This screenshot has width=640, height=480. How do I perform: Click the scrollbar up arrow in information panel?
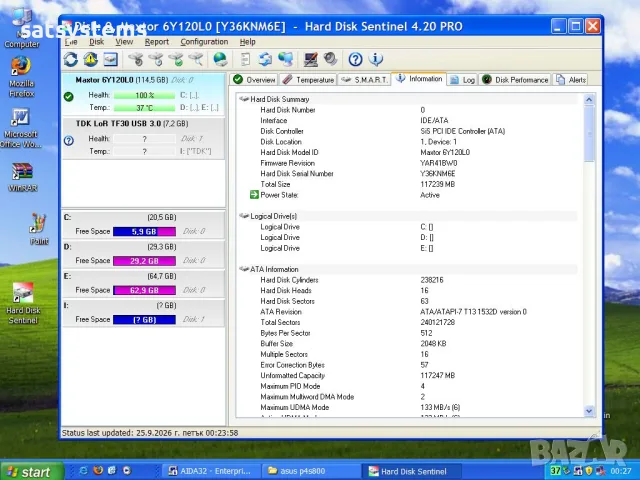coord(589,99)
